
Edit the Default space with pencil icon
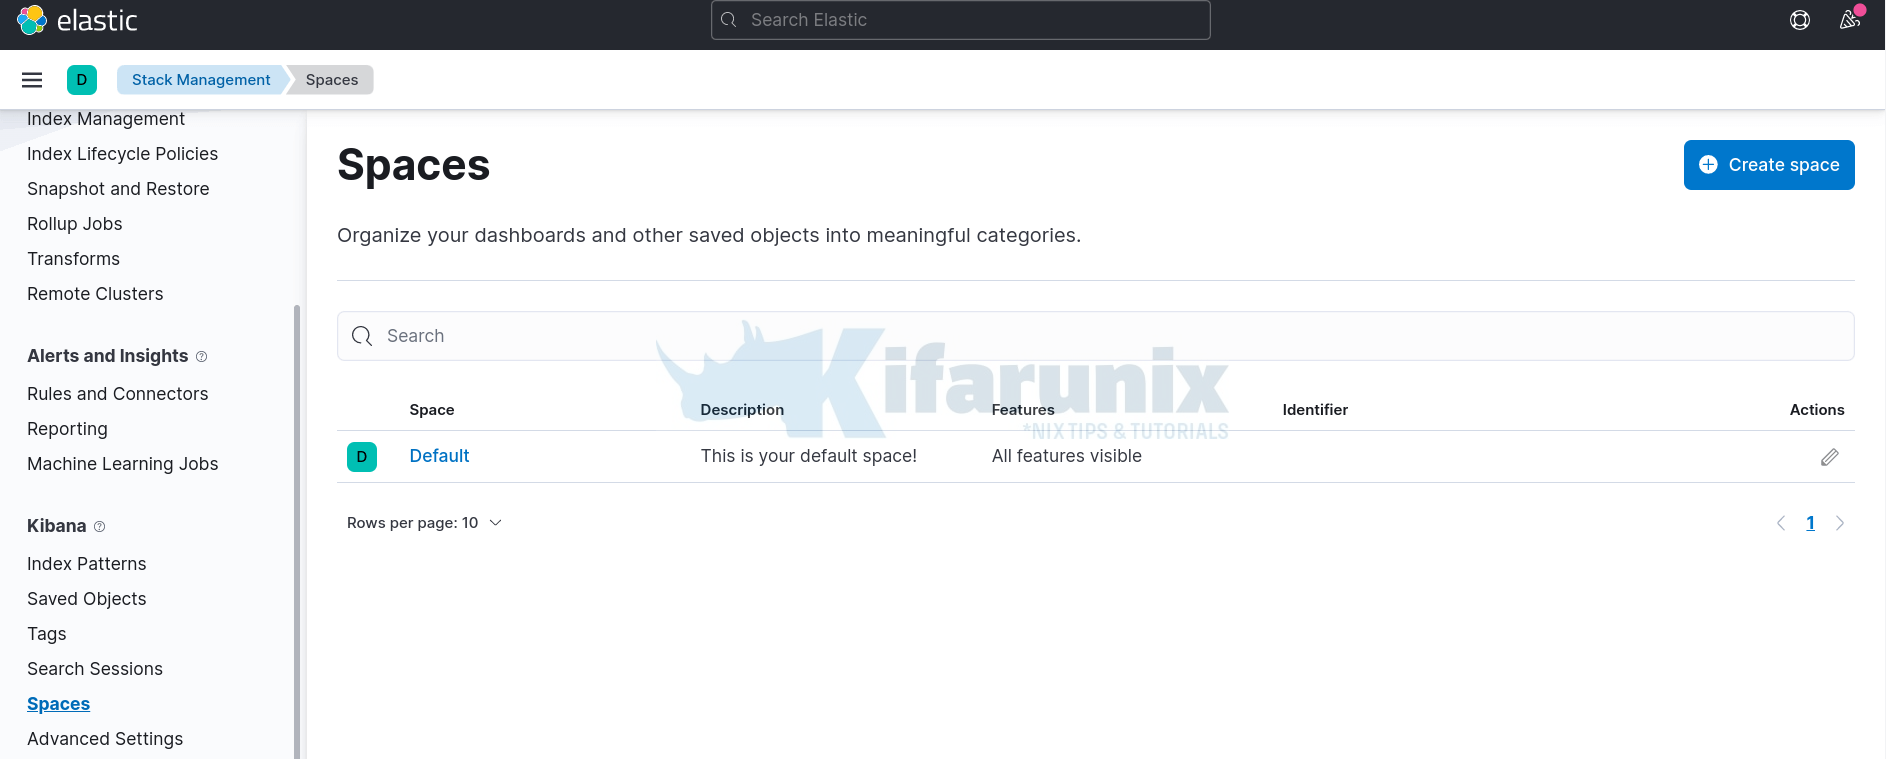pos(1830,457)
